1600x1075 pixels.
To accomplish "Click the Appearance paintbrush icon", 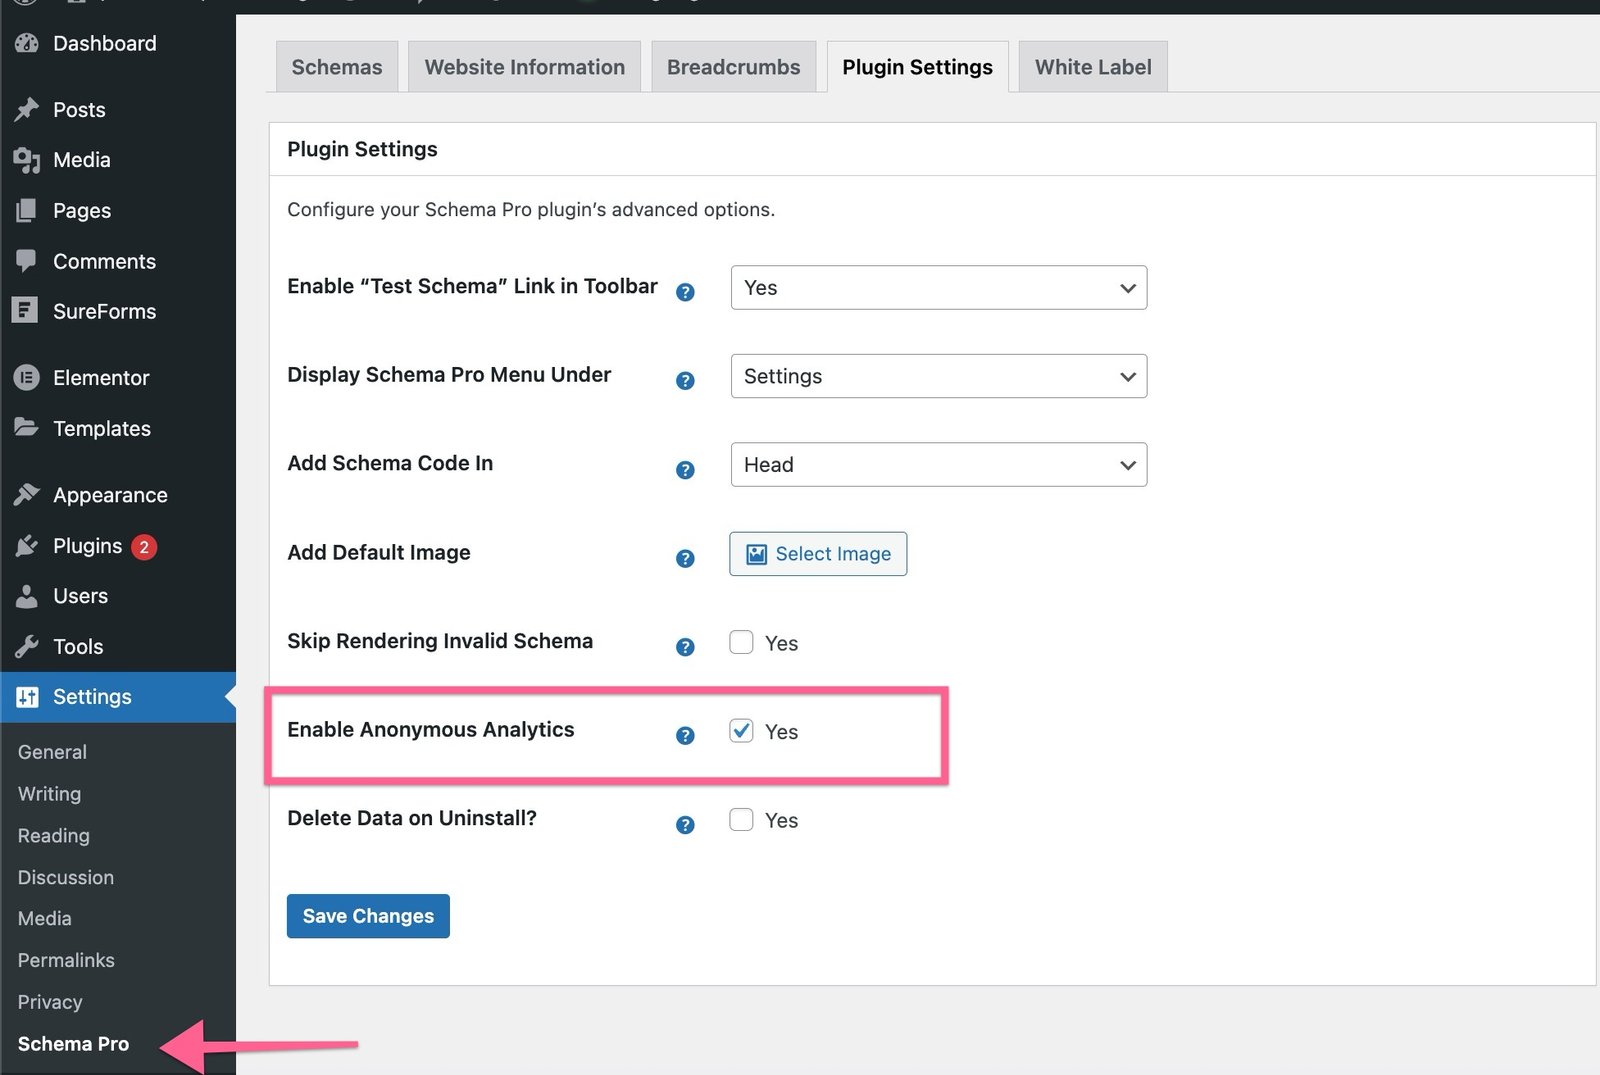I will 27,495.
